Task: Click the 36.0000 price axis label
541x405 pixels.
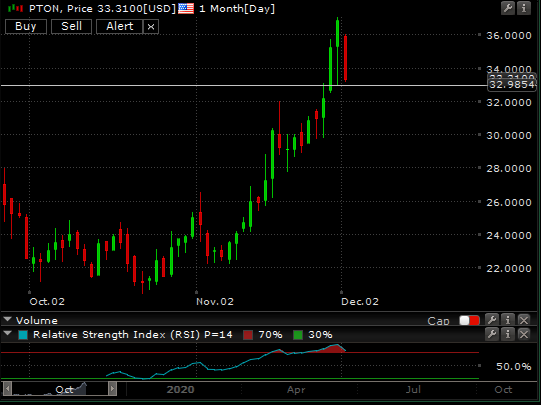Action: 509,36
